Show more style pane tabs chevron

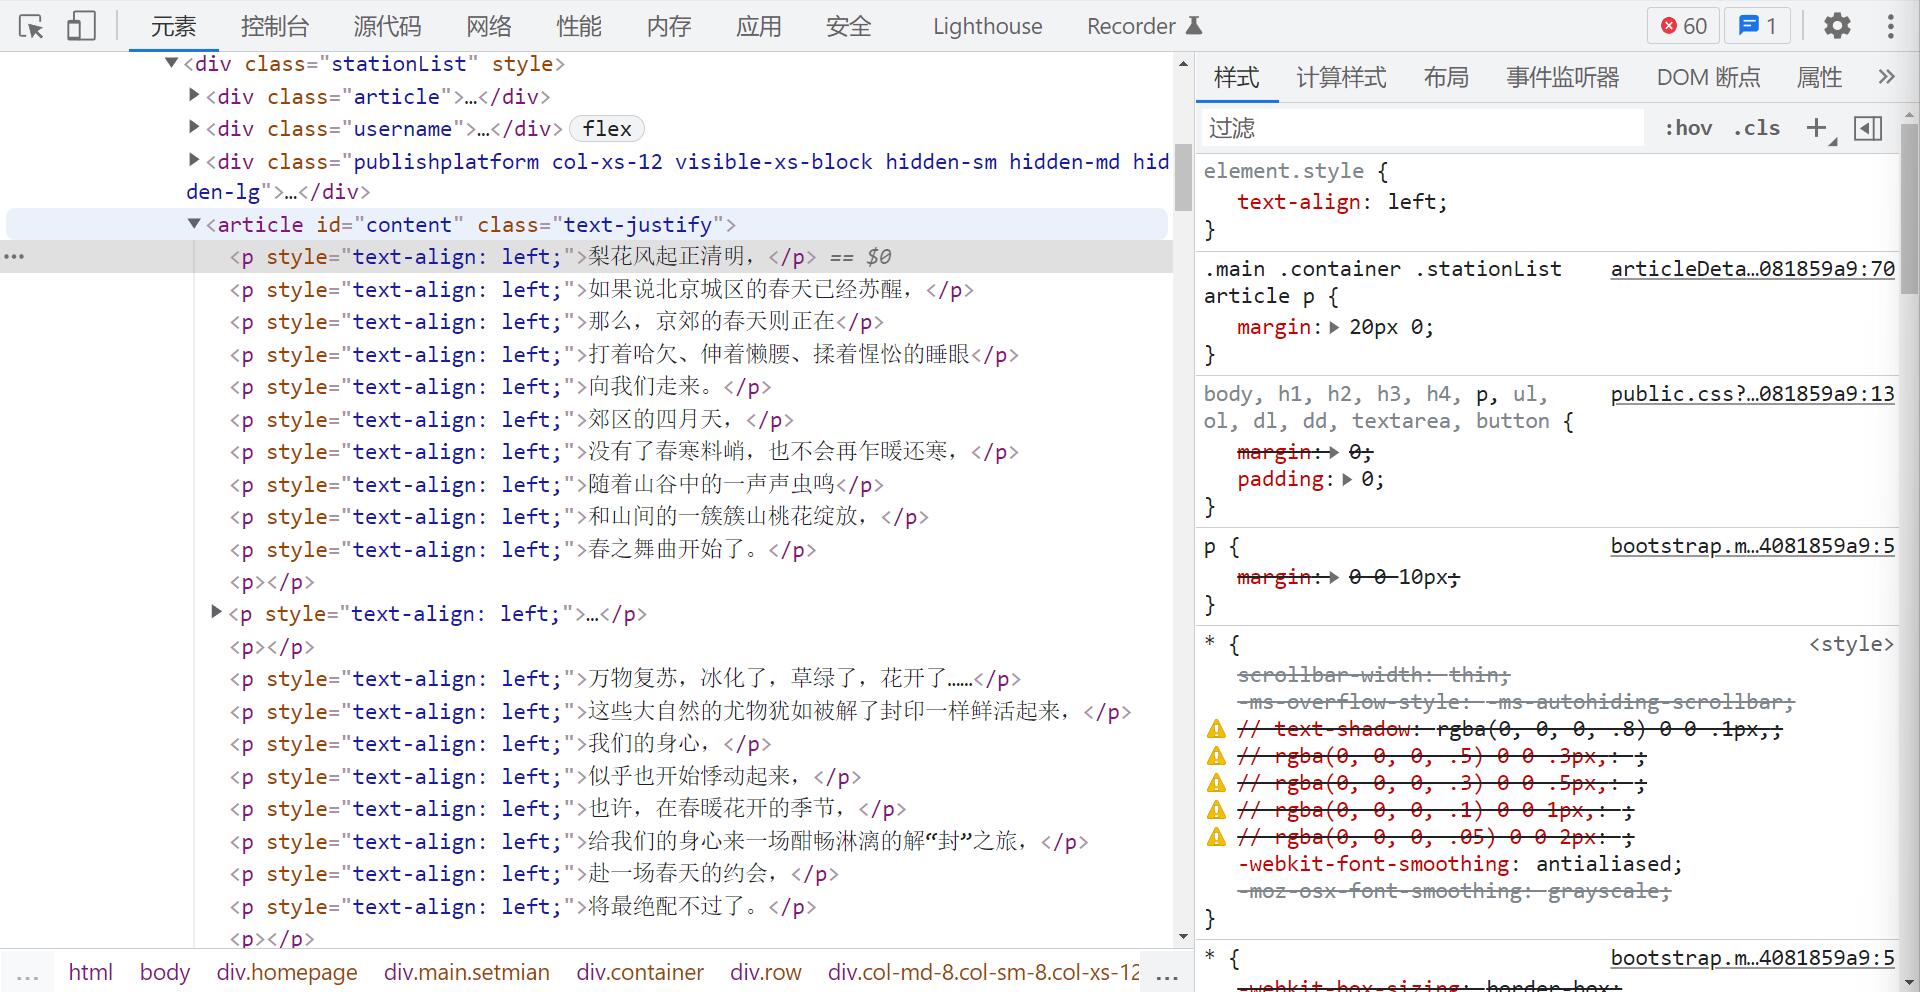click(x=1886, y=77)
